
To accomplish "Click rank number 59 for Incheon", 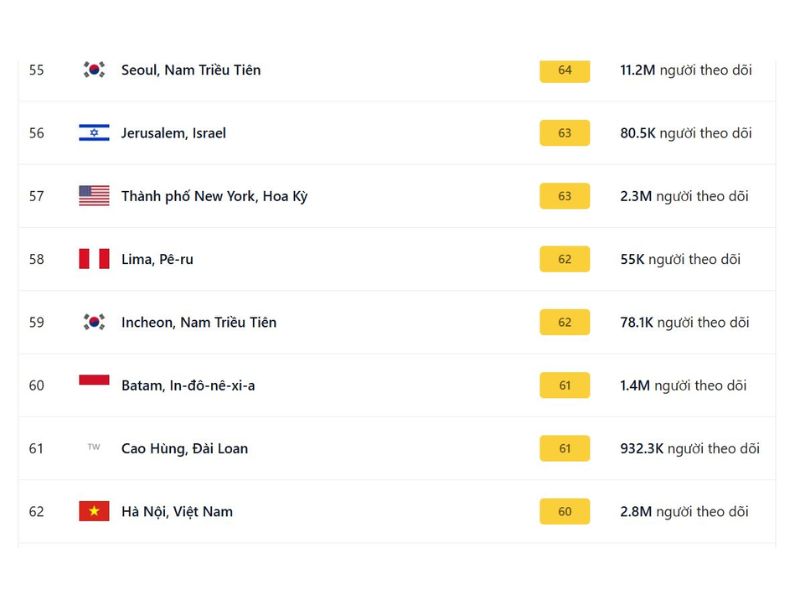I will 37,322.
